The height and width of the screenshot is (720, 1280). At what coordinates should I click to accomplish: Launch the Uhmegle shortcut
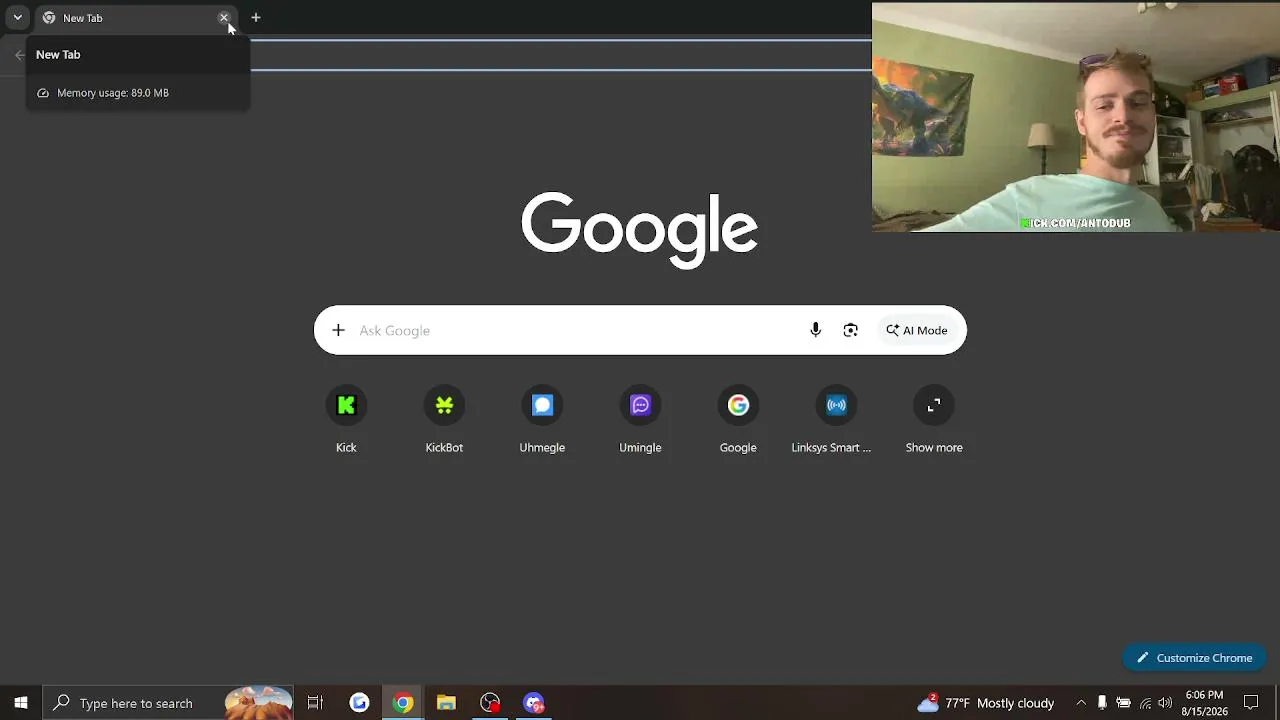pos(542,420)
